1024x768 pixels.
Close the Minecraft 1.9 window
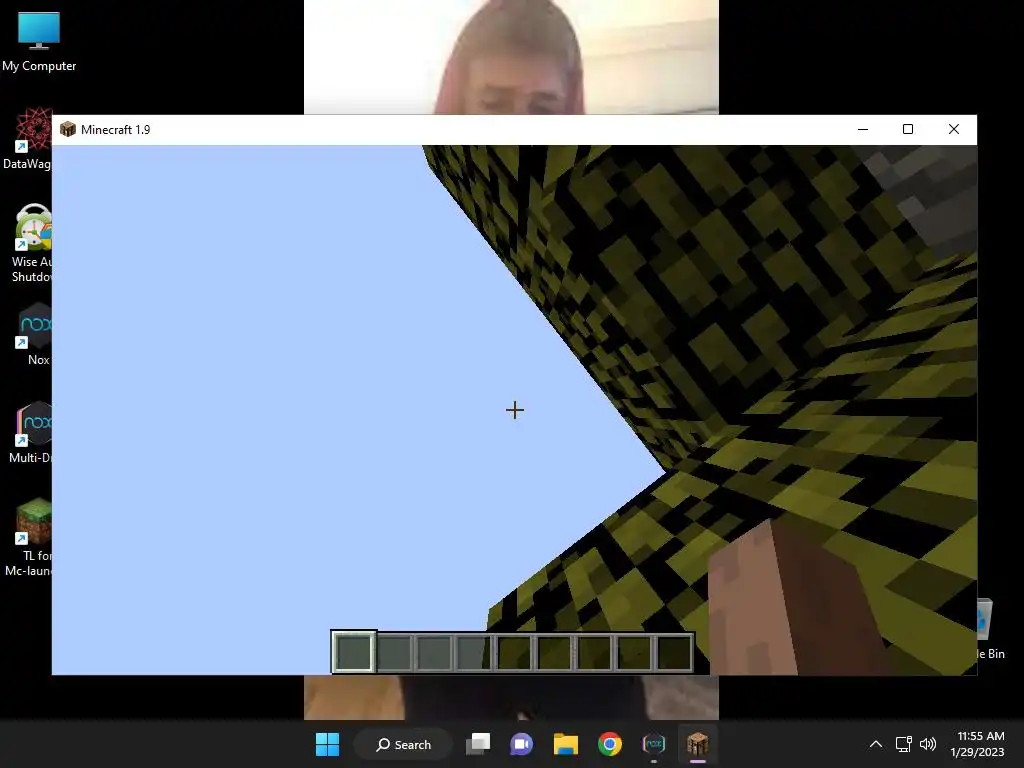[953, 129]
